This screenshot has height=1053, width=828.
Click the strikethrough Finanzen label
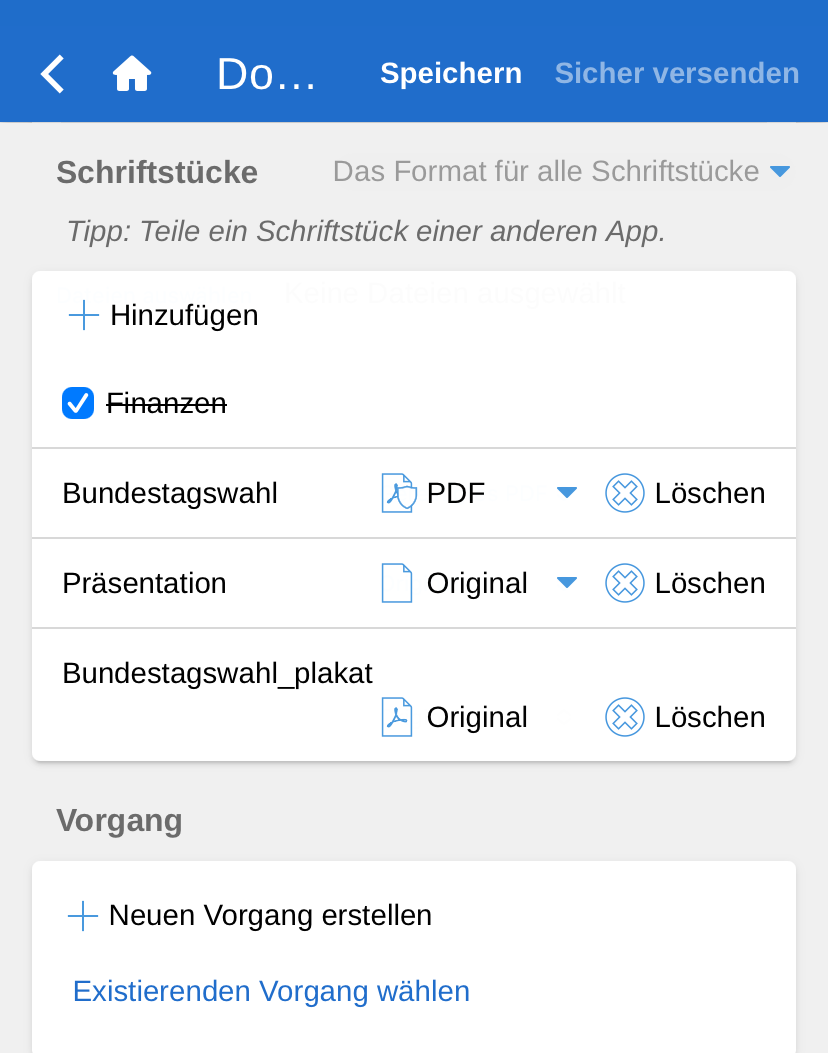166,404
